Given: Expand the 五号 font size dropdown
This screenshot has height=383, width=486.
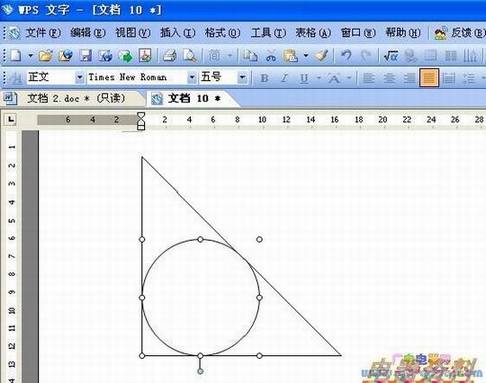Looking at the screenshot, I should click(x=243, y=78).
